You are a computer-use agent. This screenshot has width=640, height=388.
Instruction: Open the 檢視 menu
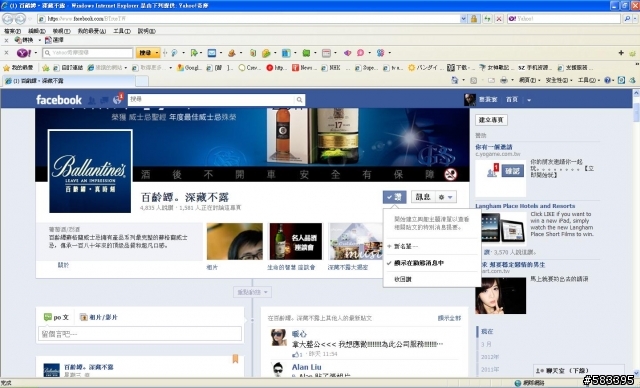[x=61, y=31]
